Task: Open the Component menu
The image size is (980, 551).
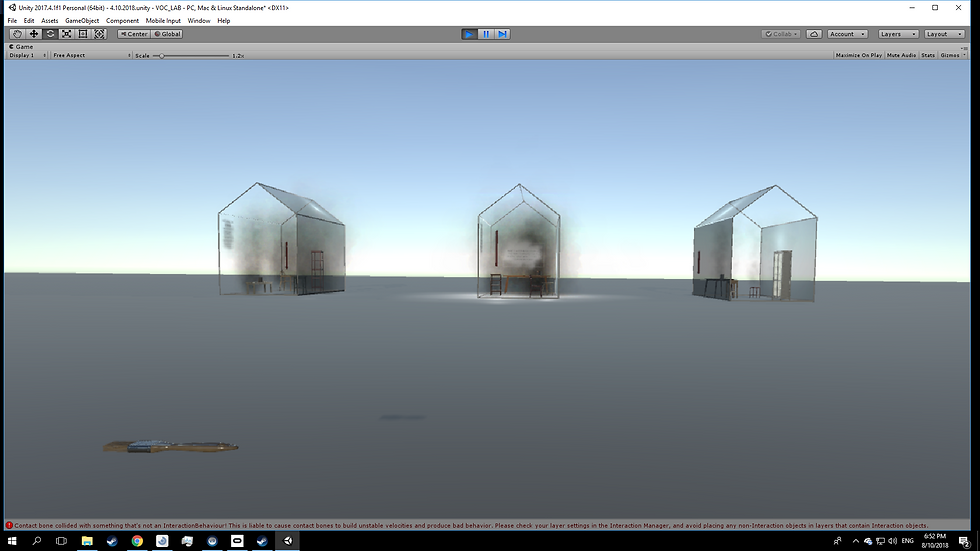Action: pyautogui.click(x=122, y=21)
